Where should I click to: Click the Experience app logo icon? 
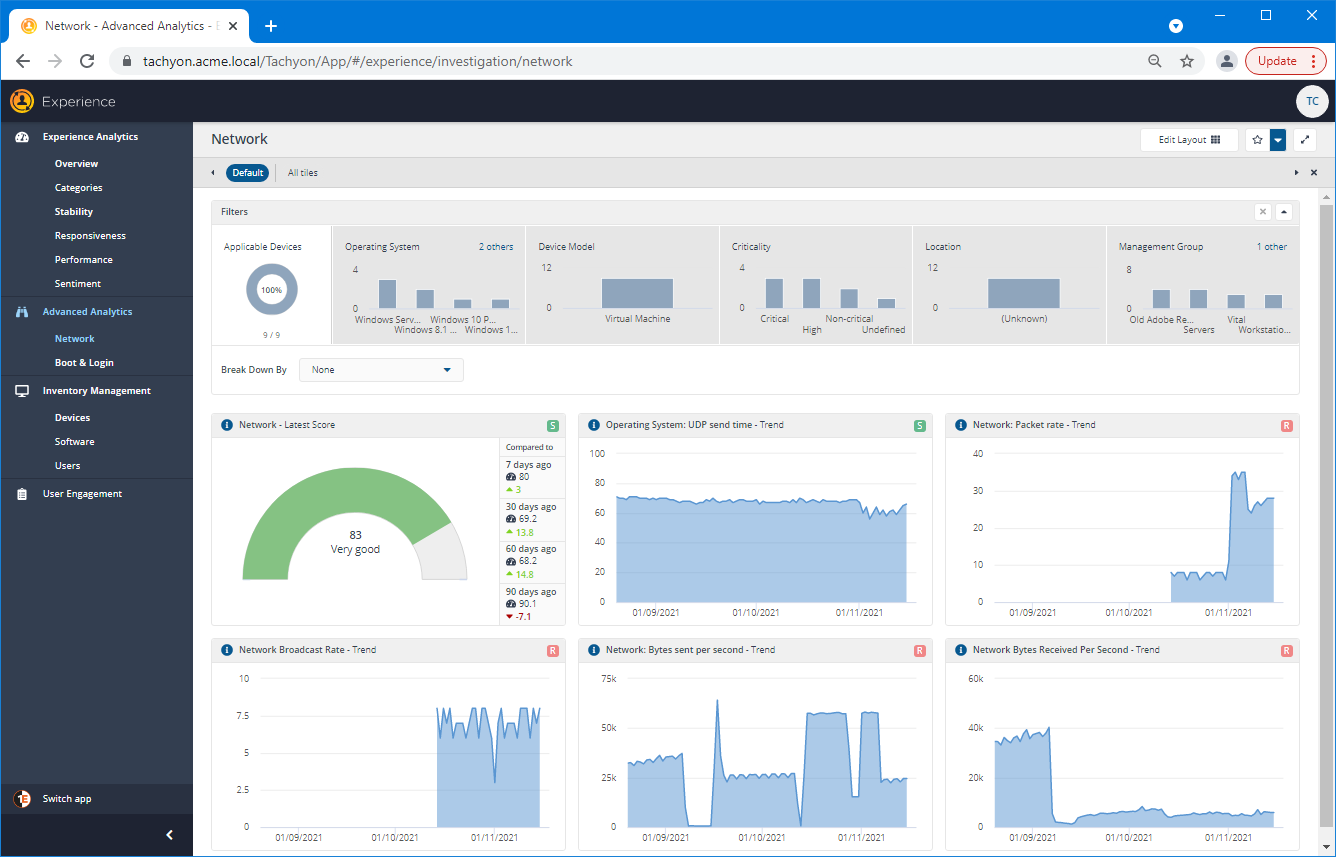coord(22,101)
